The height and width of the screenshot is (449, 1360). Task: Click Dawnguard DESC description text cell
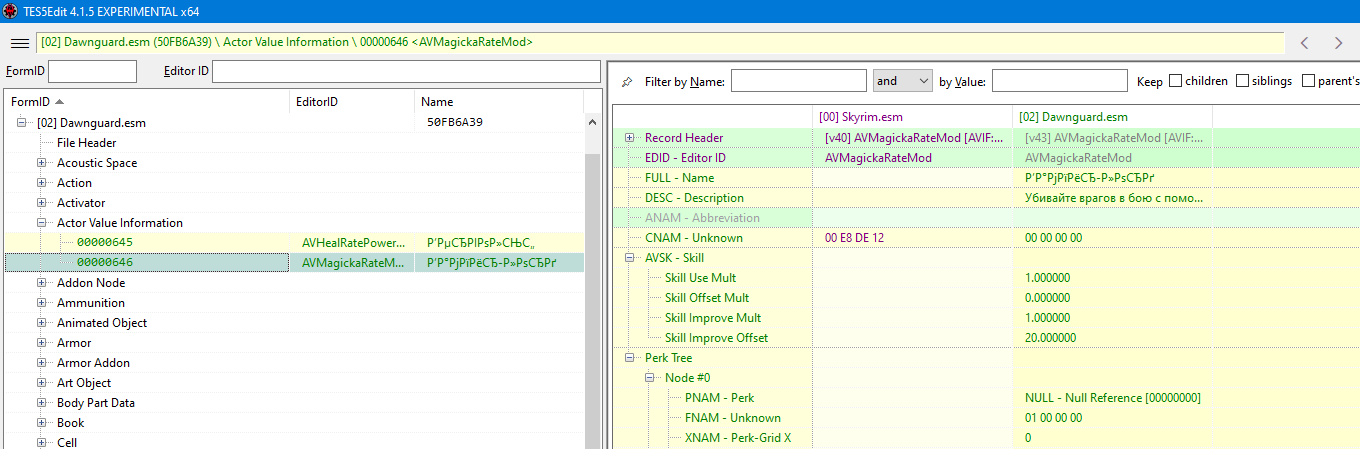coord(1112,198)
